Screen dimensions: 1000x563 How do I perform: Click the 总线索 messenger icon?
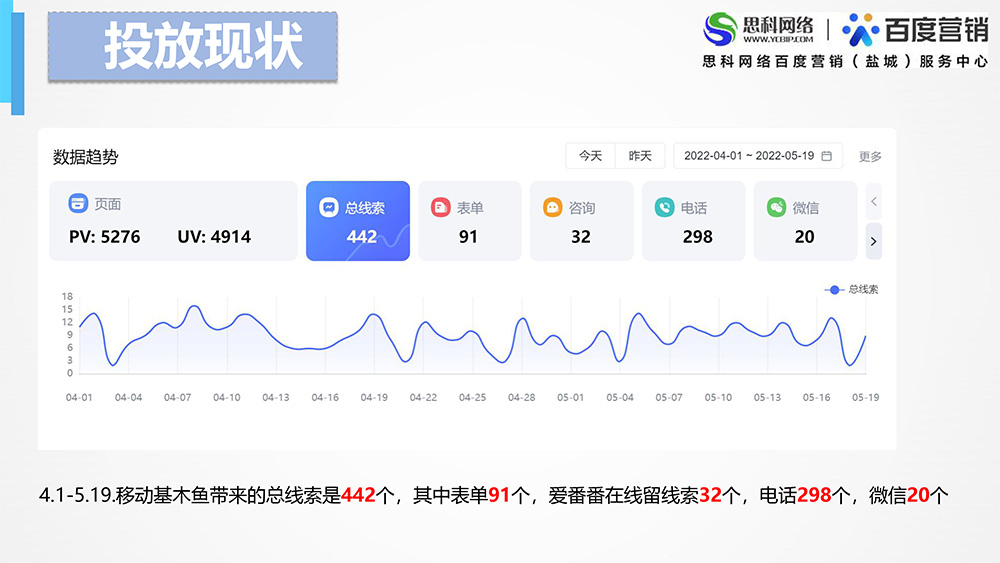(329, 208)
